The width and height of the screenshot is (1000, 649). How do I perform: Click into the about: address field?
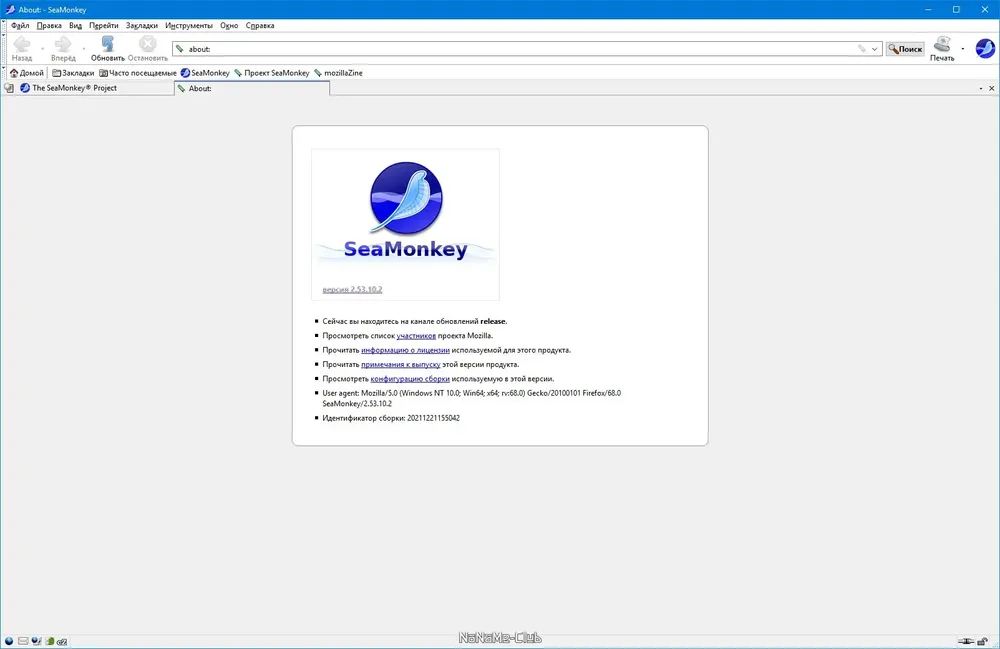click(x=522, y=49)
